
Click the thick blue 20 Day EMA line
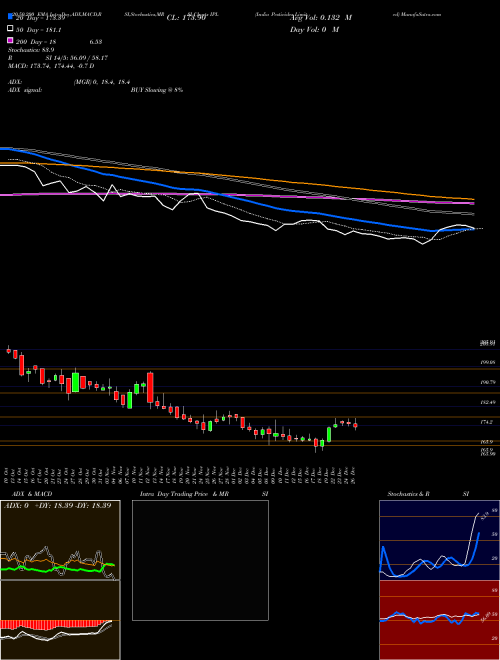click(236, 197)
